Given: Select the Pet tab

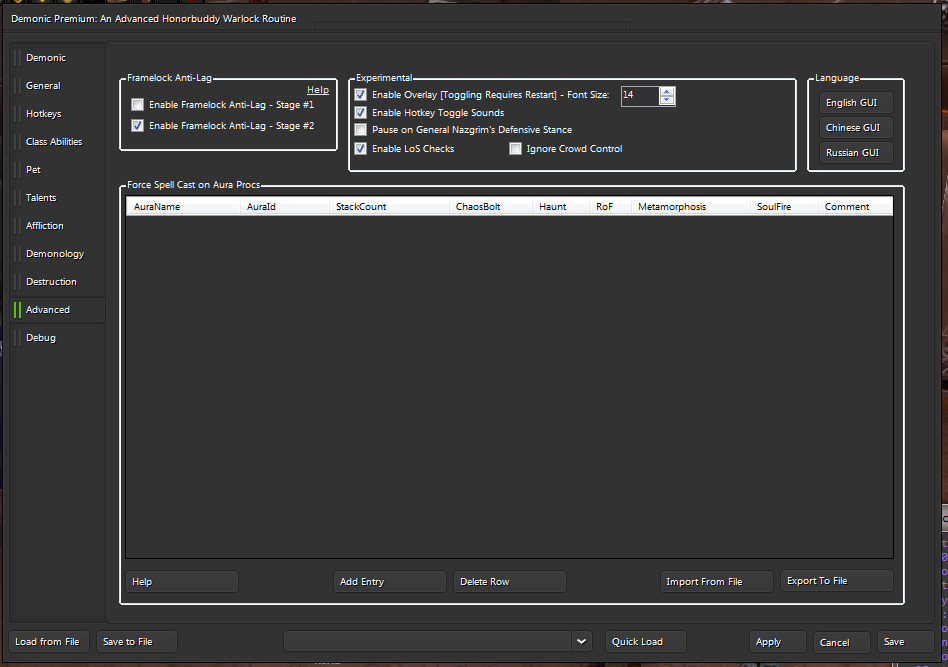Looking at the screenshot, I should coord(57,170).
